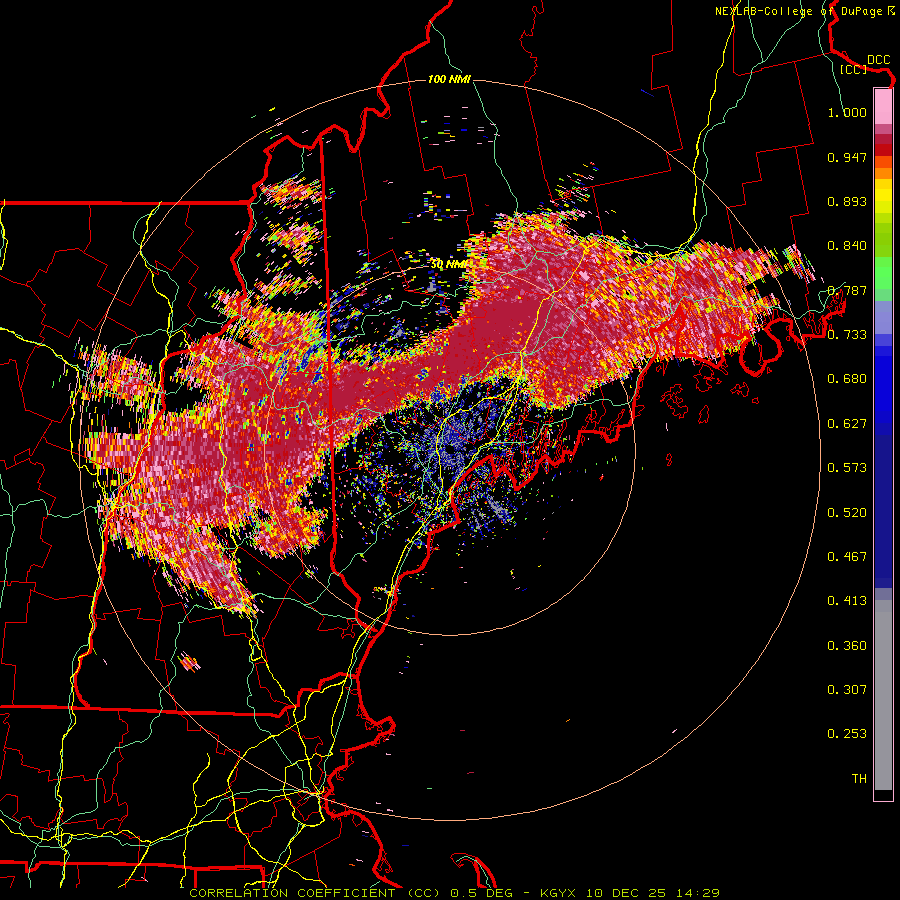Select the 0.413 legend value
This screenshot has width=900, height=900.
click(x=847, y=601)
